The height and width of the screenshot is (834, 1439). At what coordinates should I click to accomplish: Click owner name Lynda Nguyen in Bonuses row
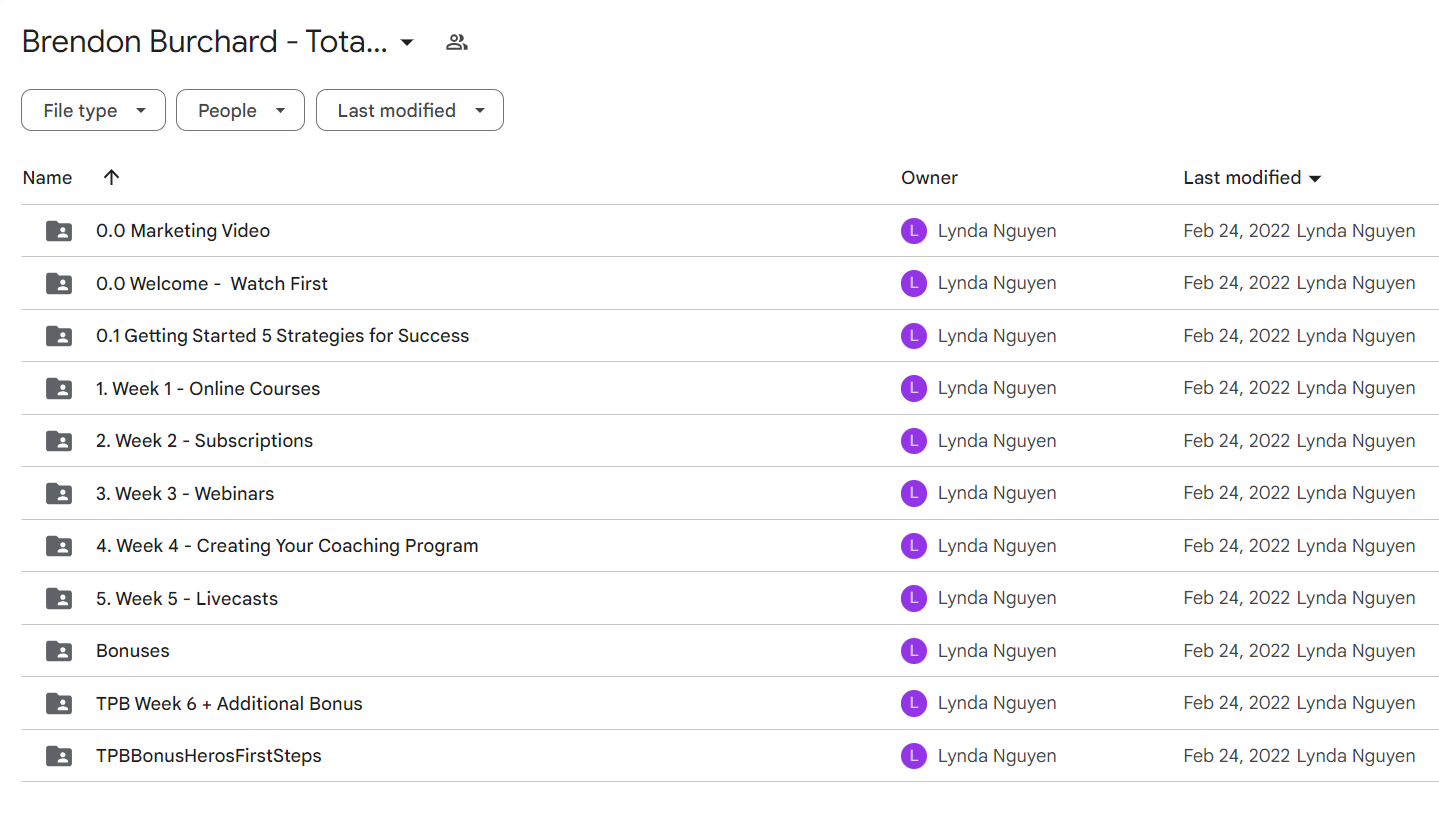tap(997, 651)
